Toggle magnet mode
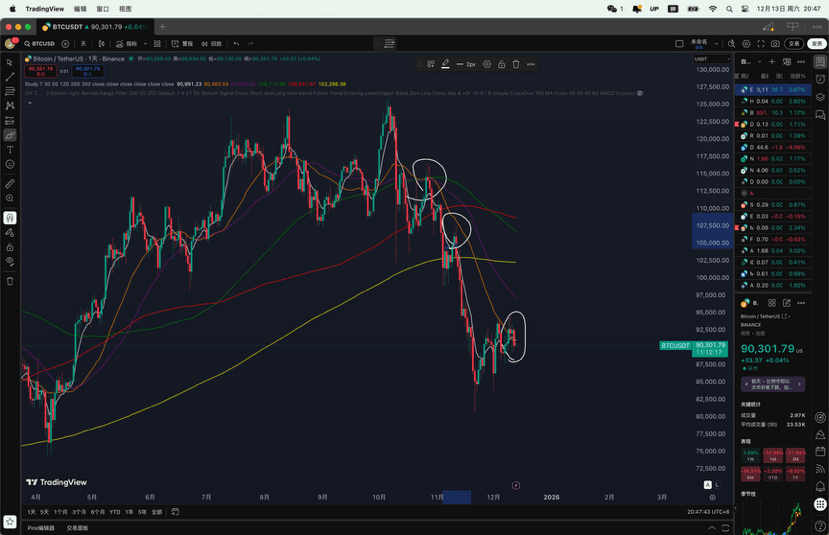The width and height of the screenshot is (829, 535). click(10, 218)
